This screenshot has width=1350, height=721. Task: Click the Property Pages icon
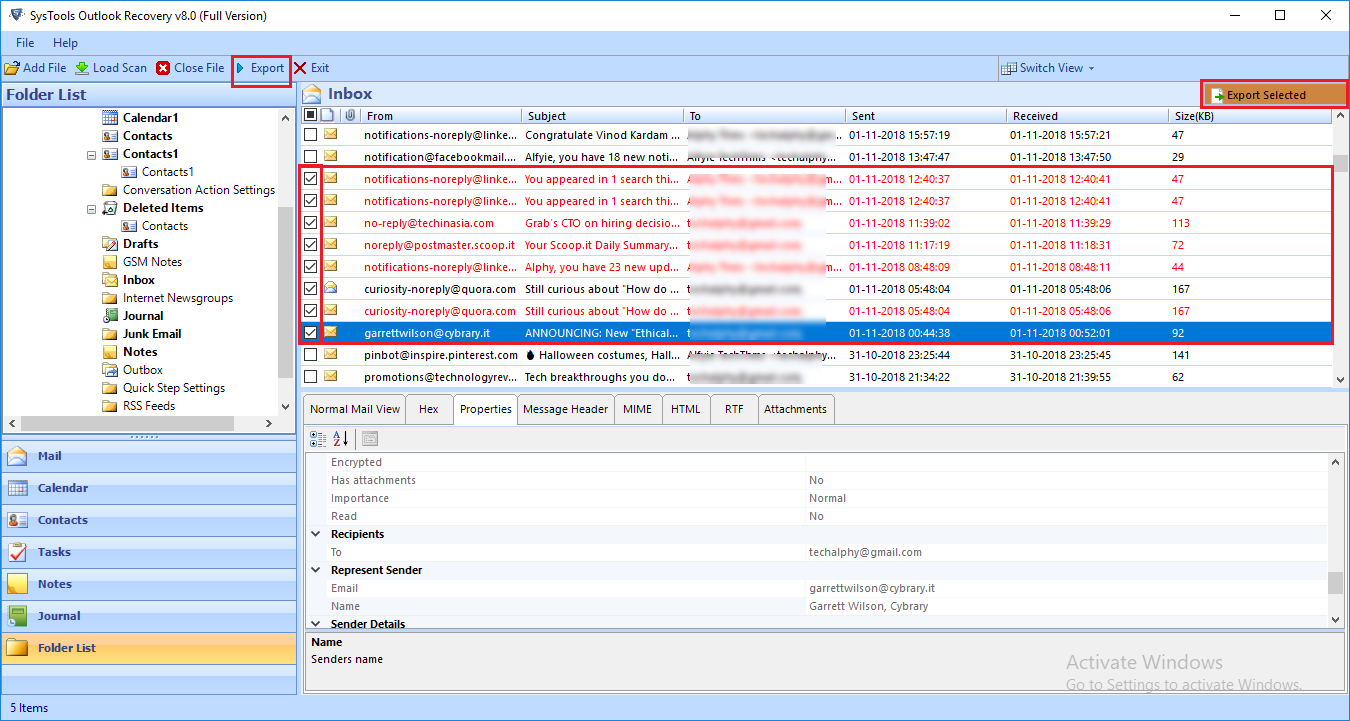pyautogui.click(x=370, y=439)
